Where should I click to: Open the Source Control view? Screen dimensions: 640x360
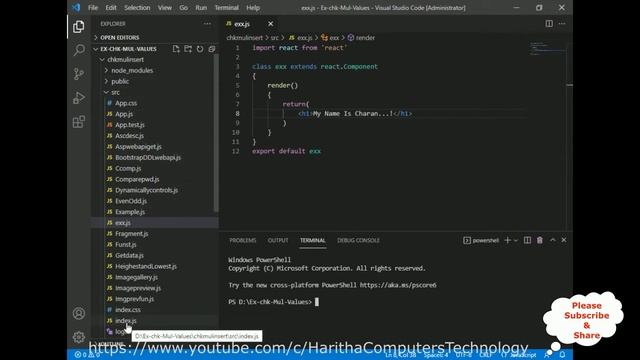(79, 74)
